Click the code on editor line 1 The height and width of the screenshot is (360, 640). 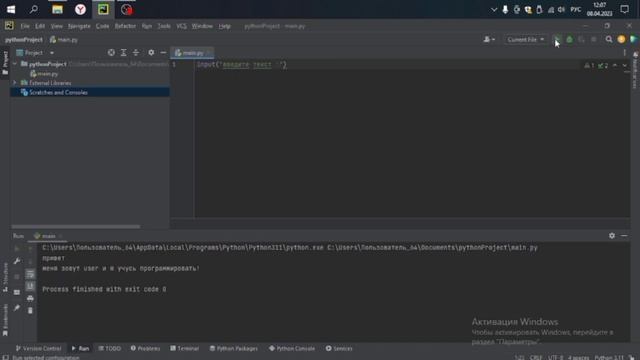click(242, 64)
